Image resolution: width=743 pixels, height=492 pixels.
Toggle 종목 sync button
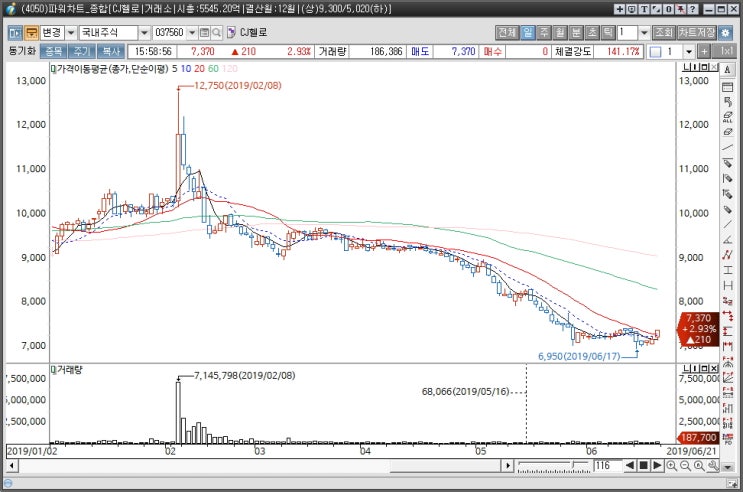(x=53, y=51)
